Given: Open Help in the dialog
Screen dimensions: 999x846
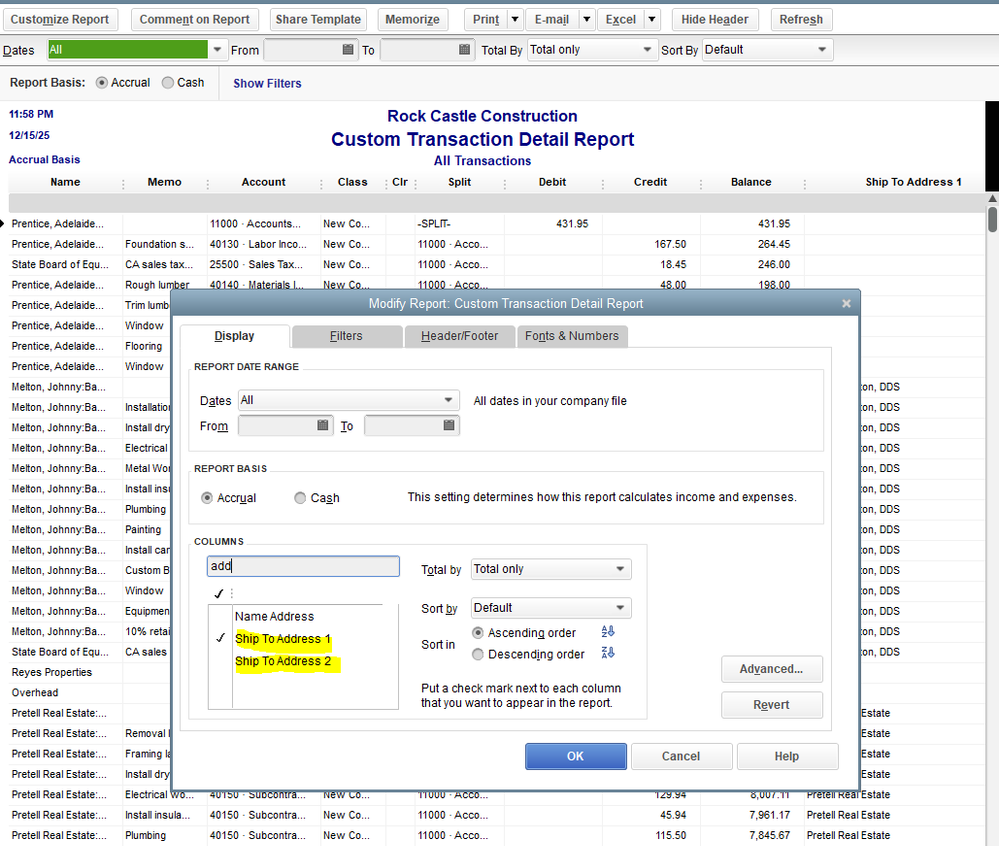Looking at the screenshot, I should coord(787,756).
